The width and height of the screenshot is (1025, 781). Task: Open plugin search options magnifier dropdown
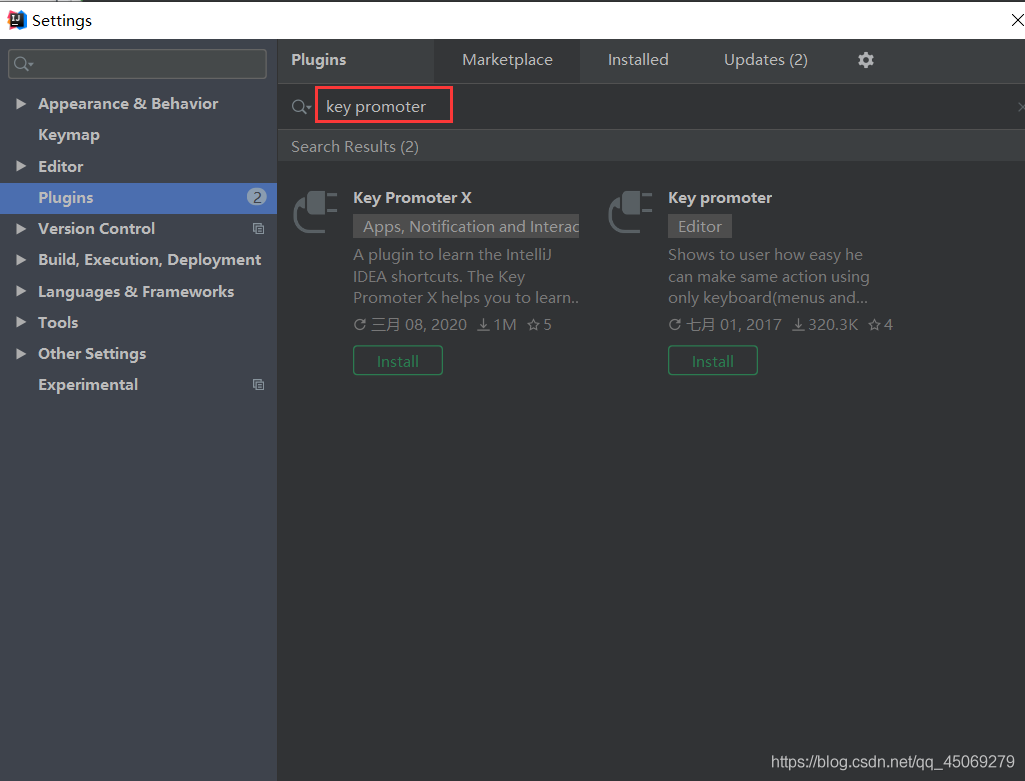pos(301,107)
